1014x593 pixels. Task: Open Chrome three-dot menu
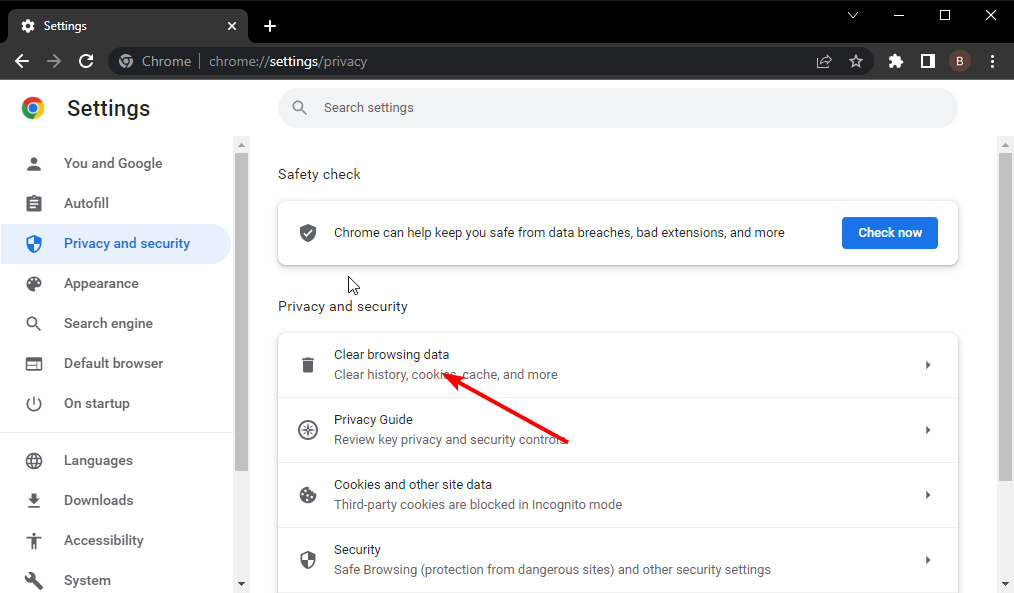(x=993, y=61)
